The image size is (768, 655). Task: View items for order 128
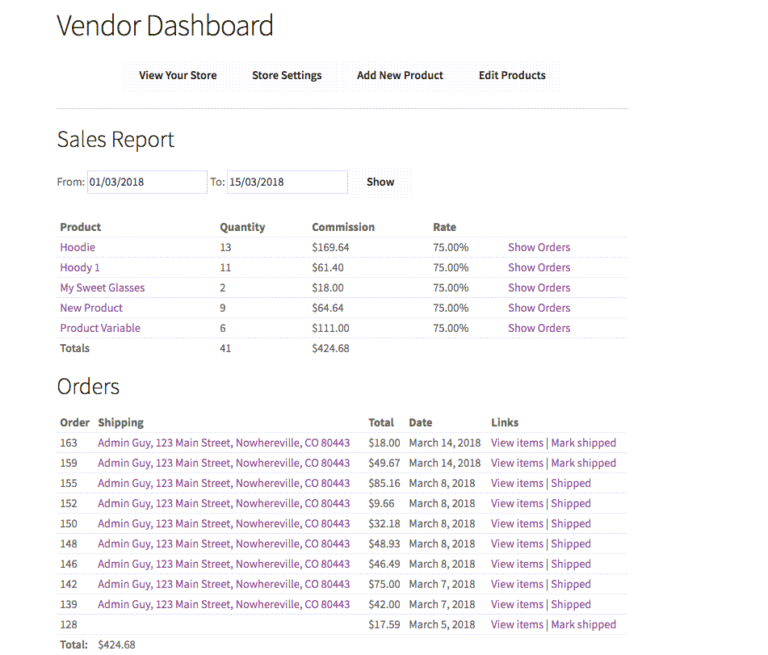pos(517,625)
